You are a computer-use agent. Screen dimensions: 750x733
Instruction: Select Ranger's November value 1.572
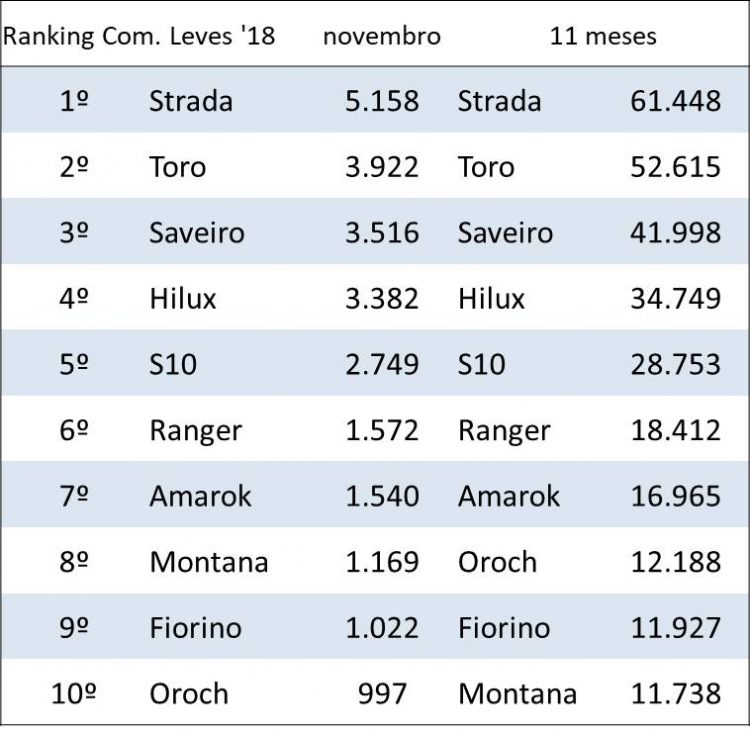click(381, 430)
